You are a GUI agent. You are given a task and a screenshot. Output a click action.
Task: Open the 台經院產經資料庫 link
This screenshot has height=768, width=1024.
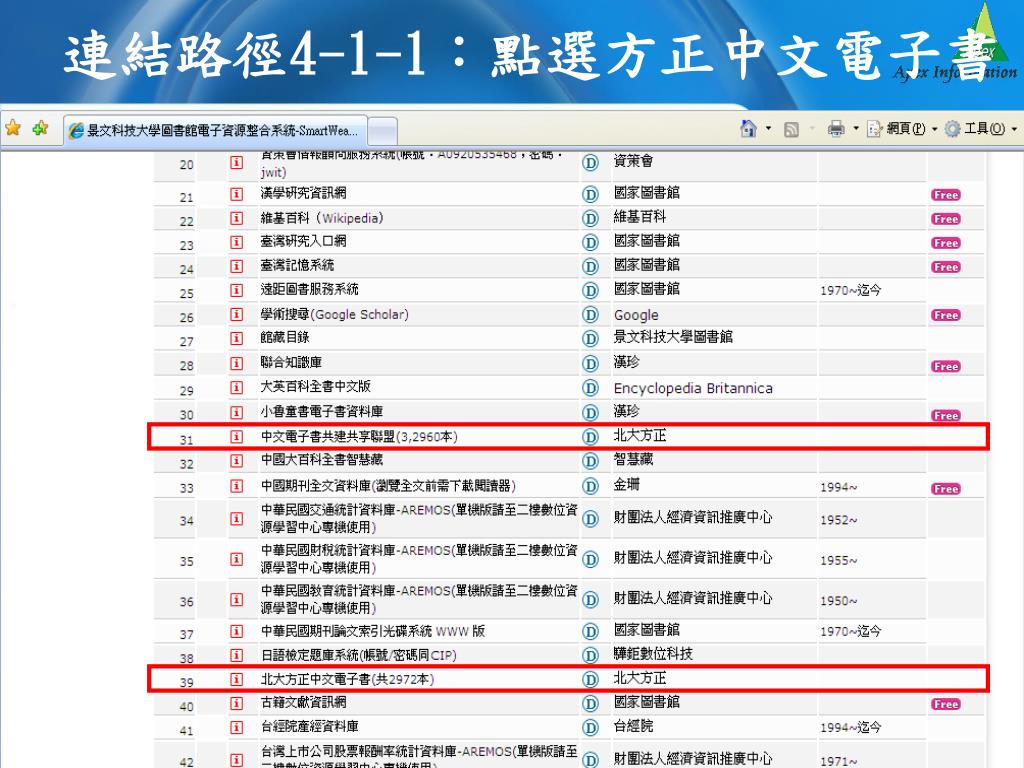[x=310, y=727]
